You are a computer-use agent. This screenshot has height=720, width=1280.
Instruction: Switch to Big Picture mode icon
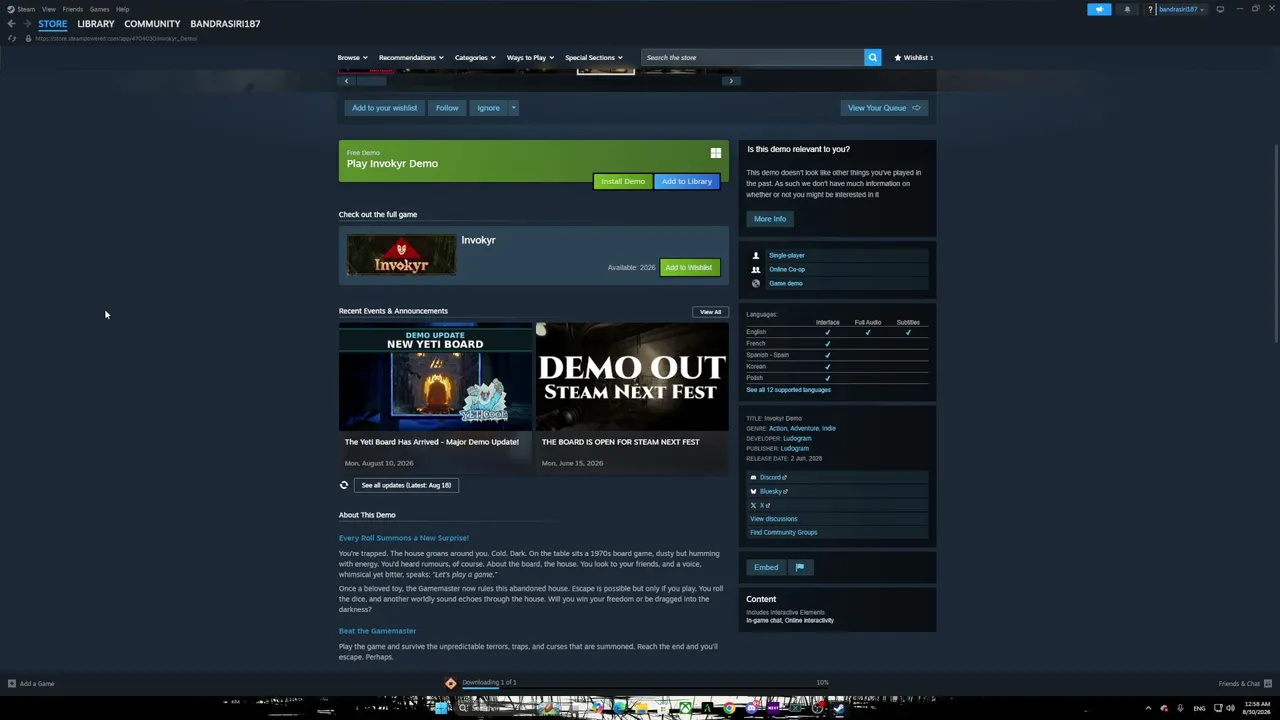click(x=1220, y=9)
